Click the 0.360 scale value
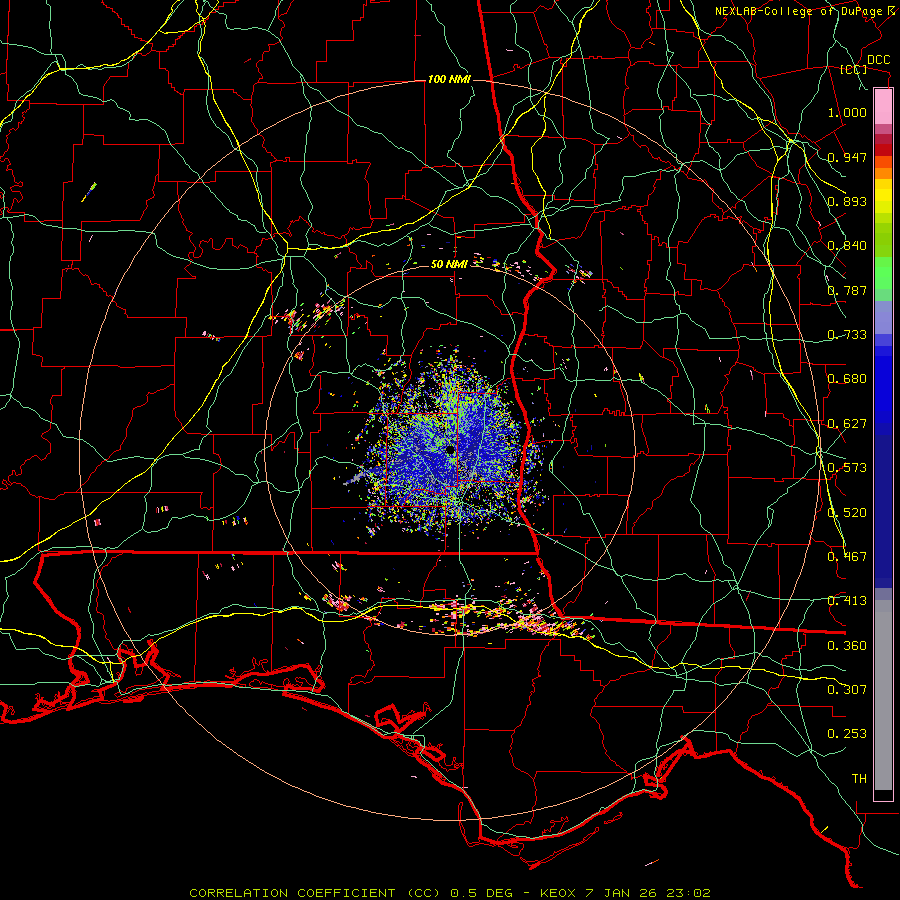 tap(847, 646)
